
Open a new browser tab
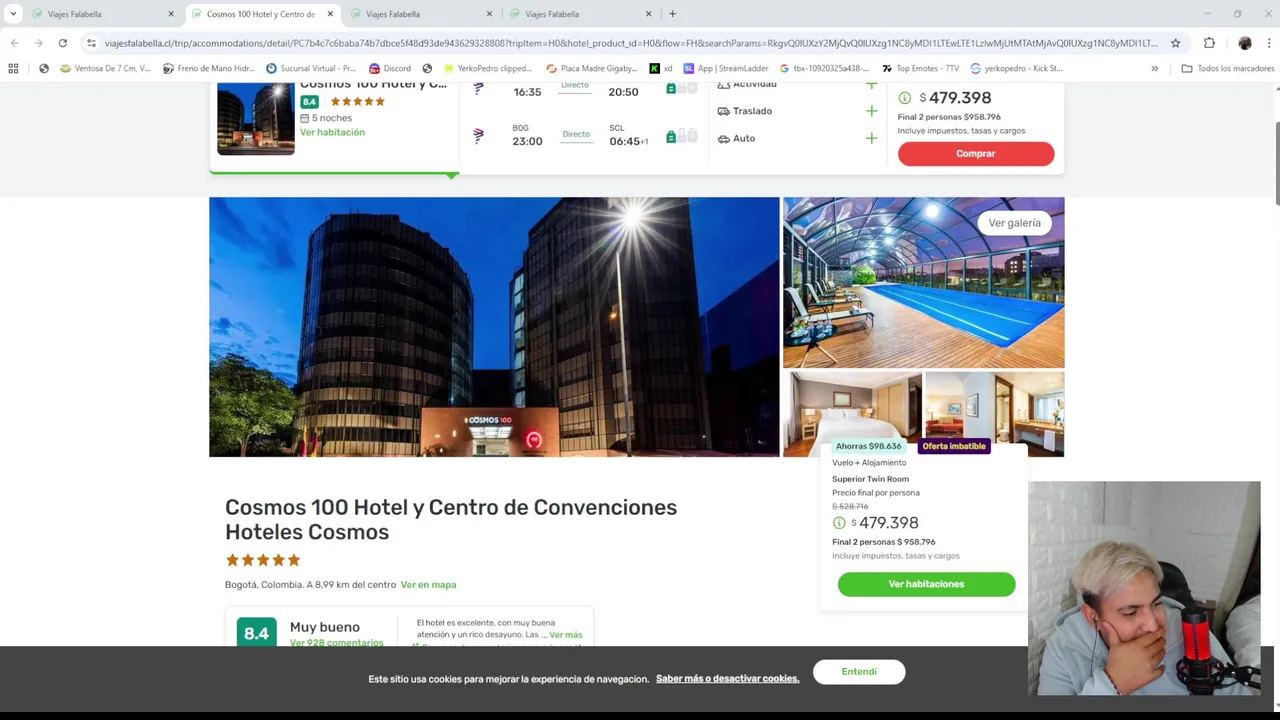672,14
